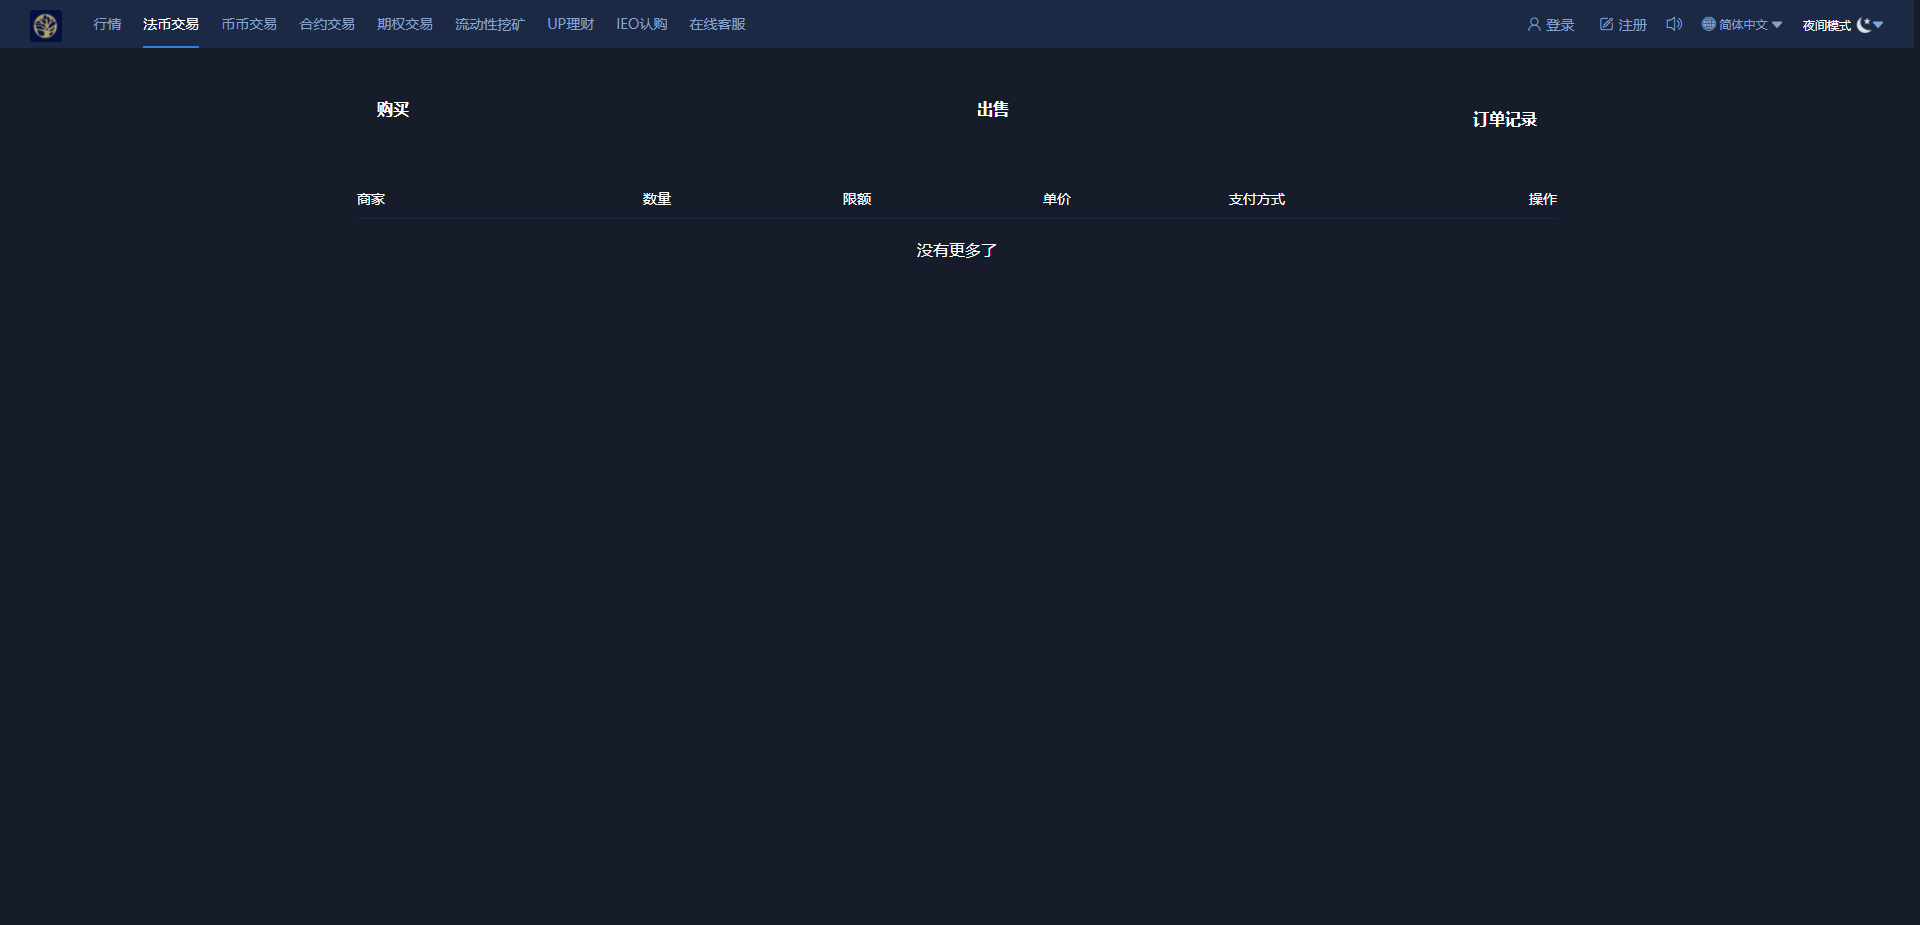
Task: Open 合约交易 contract trading page
Action: (x=327, y=24)
